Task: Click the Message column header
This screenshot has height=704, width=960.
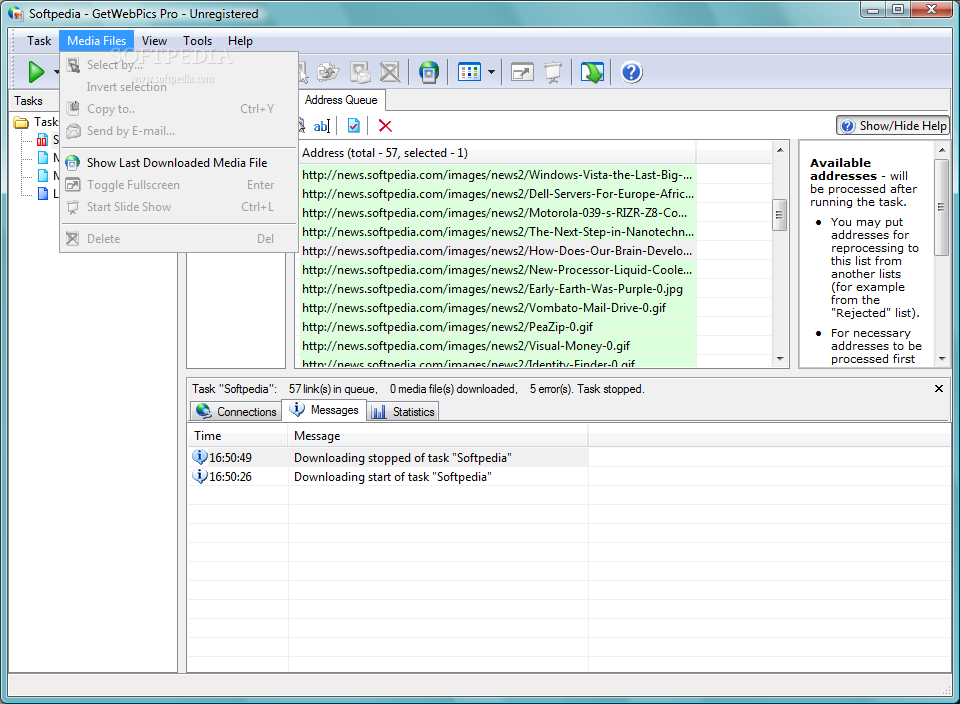Action: (x=438, y=436)
